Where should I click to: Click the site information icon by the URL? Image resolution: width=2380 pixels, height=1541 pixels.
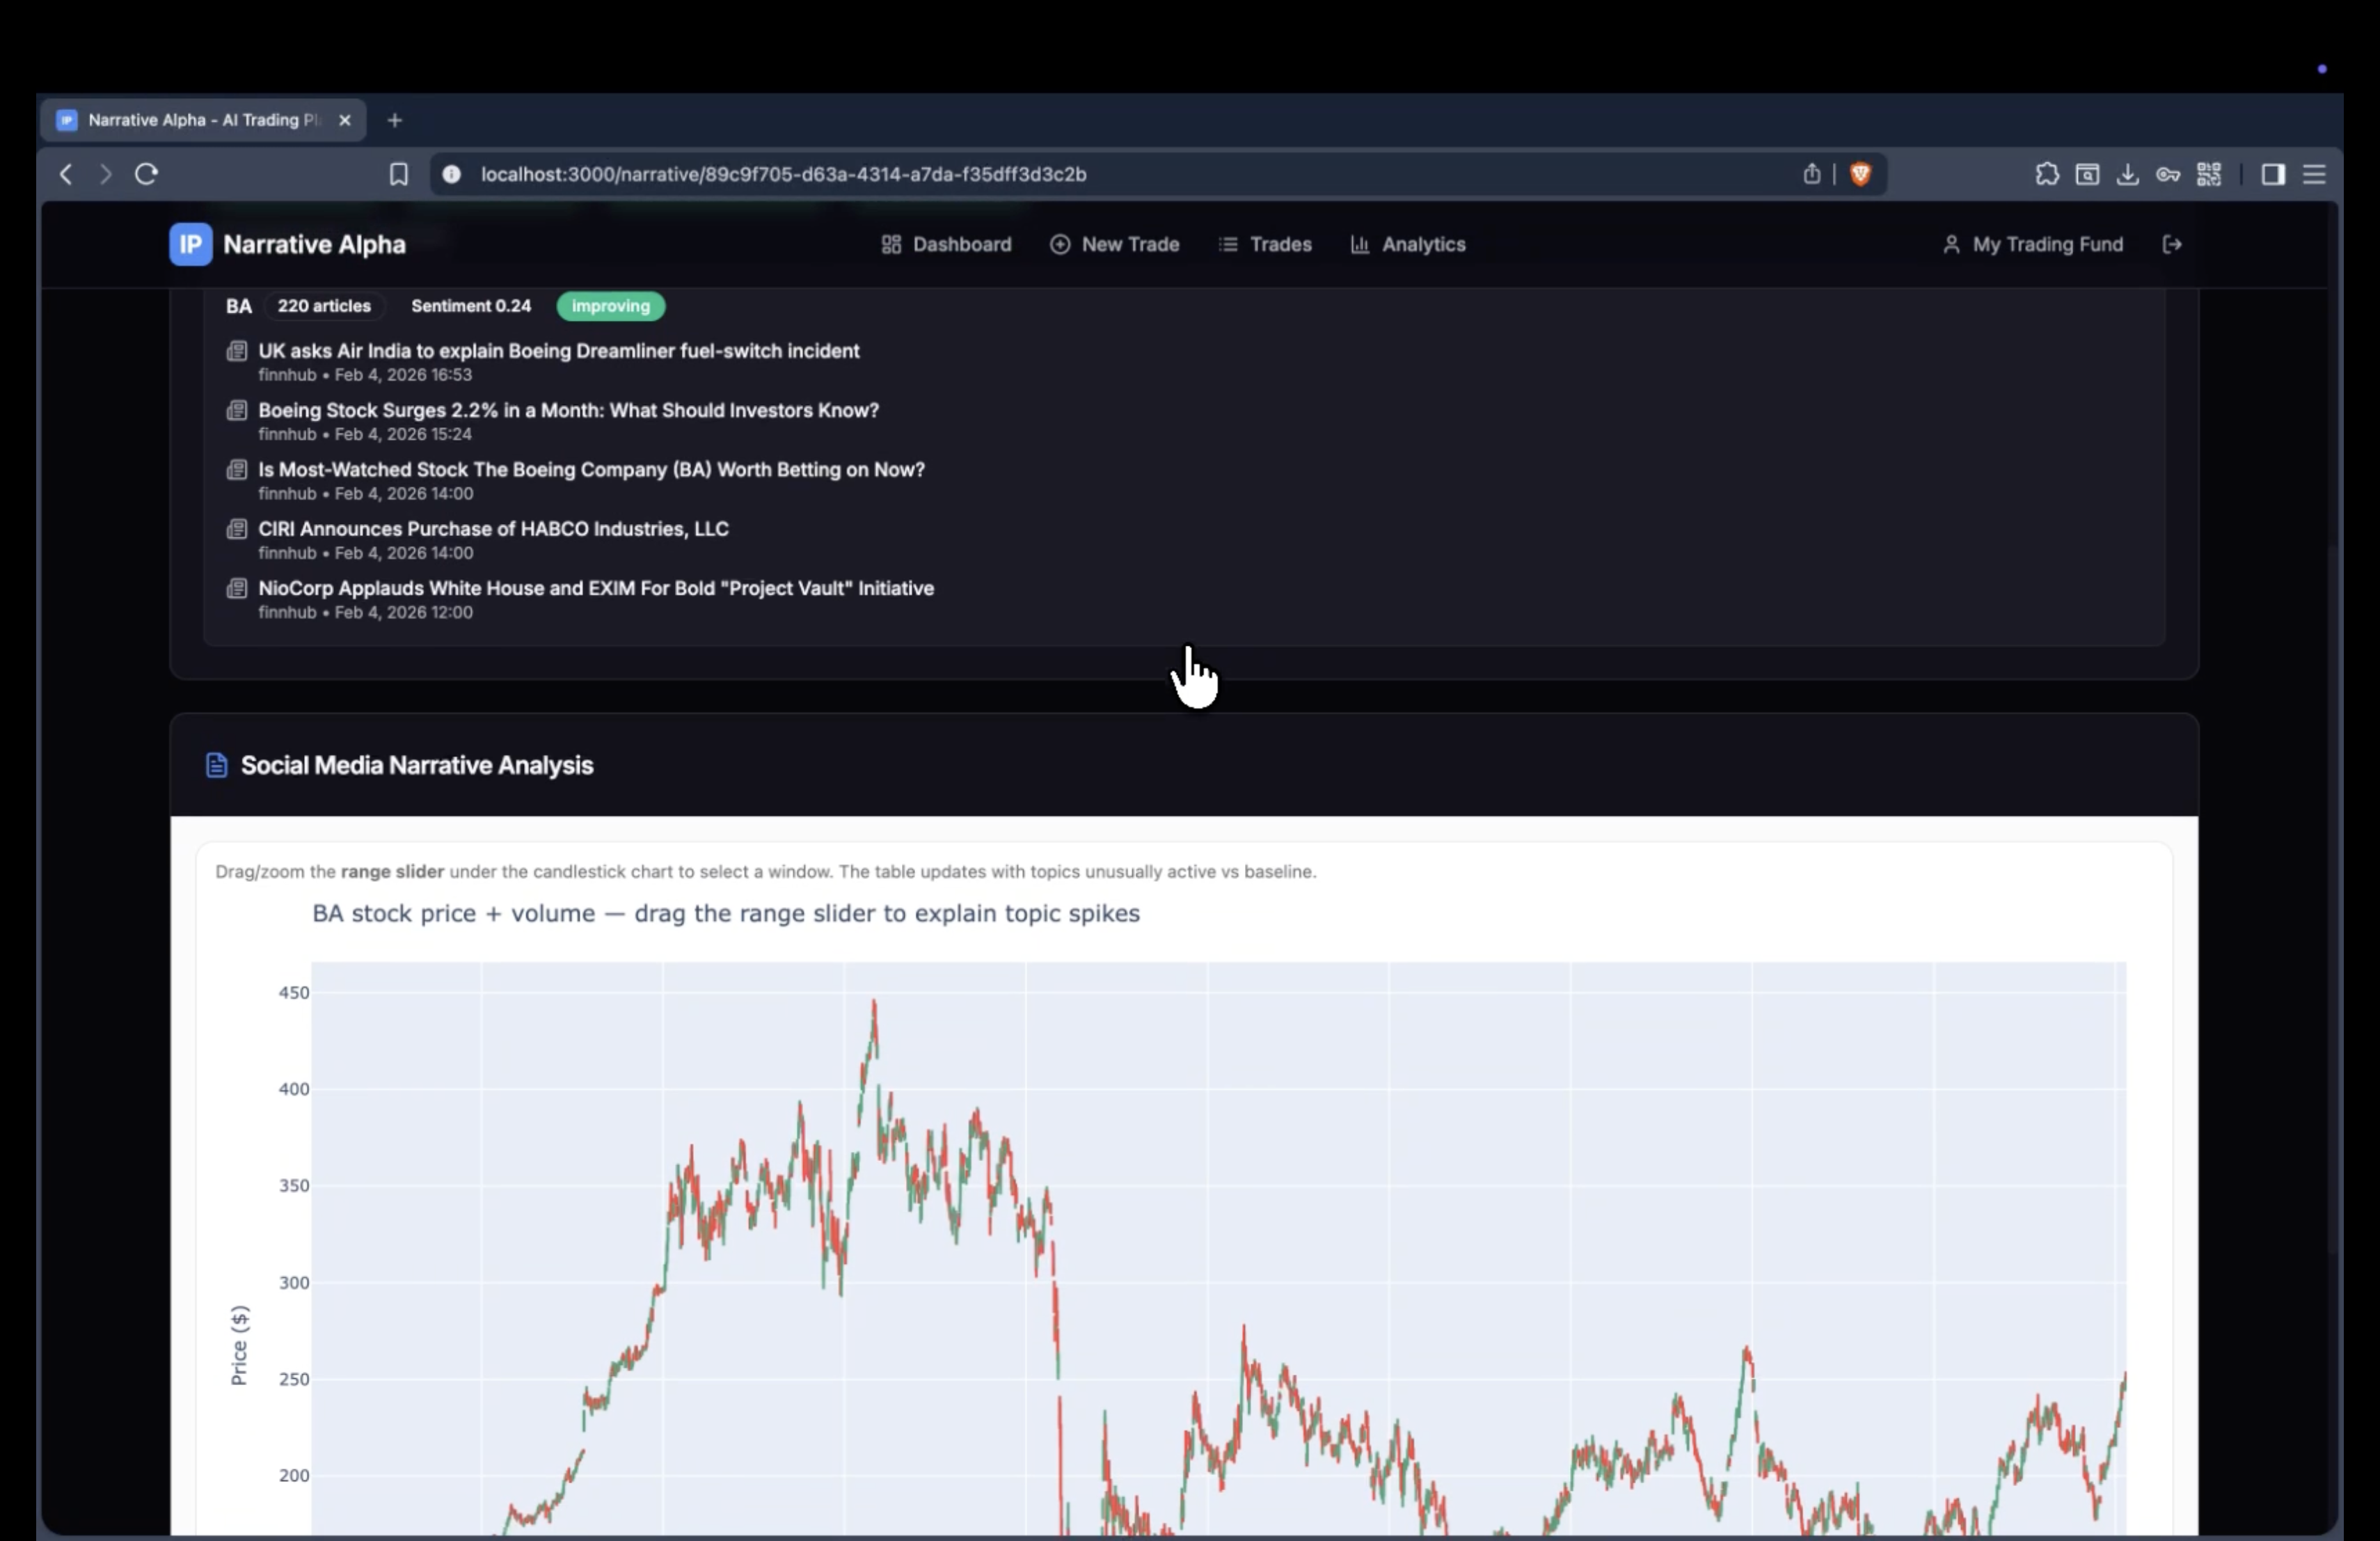pyautogui.click(x=452, y=174)
